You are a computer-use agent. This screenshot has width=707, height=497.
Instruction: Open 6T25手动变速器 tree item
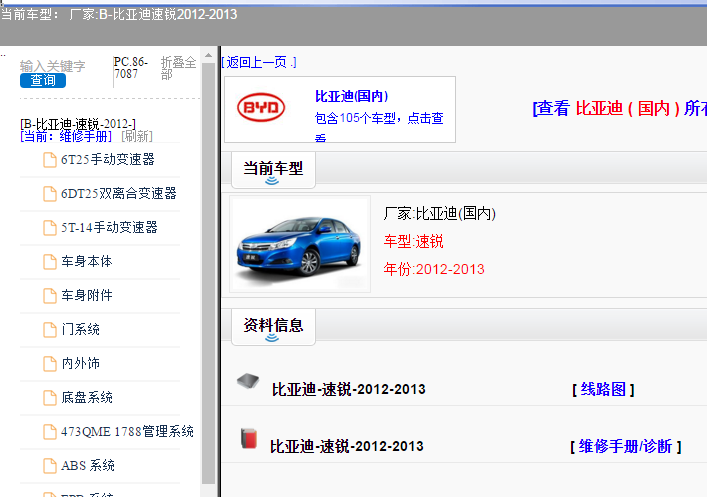(108, 159)
